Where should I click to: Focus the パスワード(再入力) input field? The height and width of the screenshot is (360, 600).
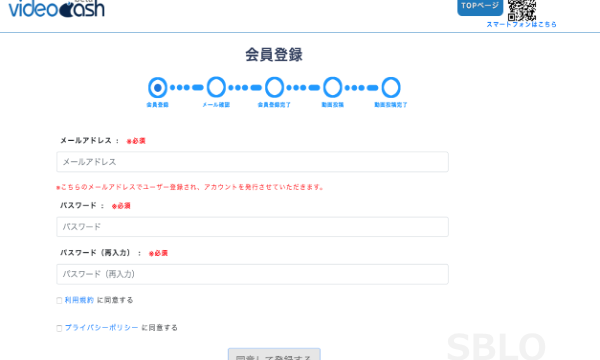[x=253, y=274]
